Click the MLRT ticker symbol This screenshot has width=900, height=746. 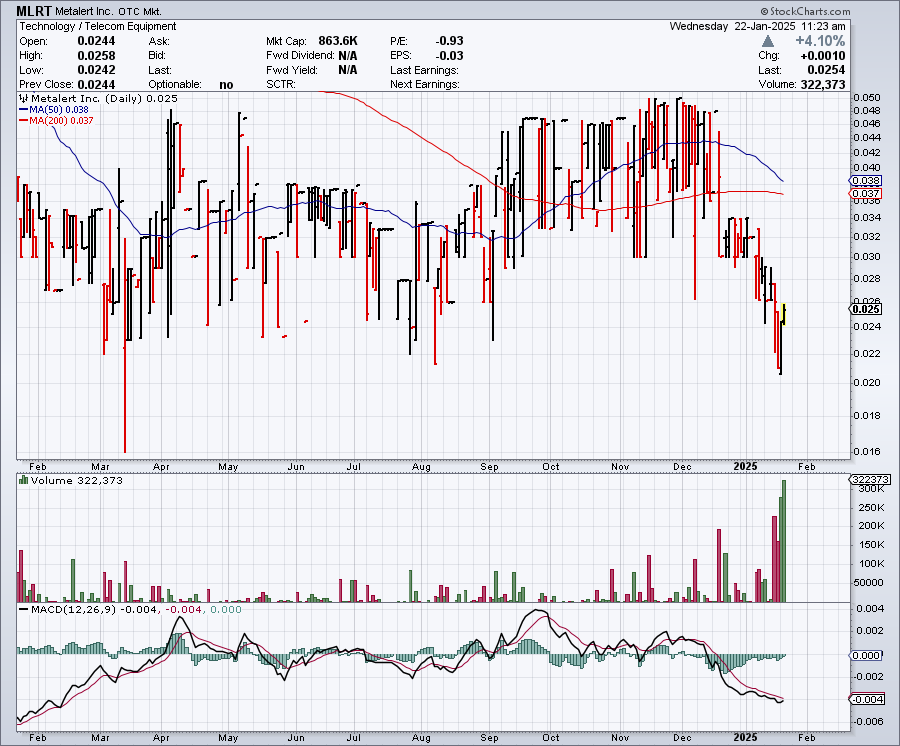click(34, 11)
